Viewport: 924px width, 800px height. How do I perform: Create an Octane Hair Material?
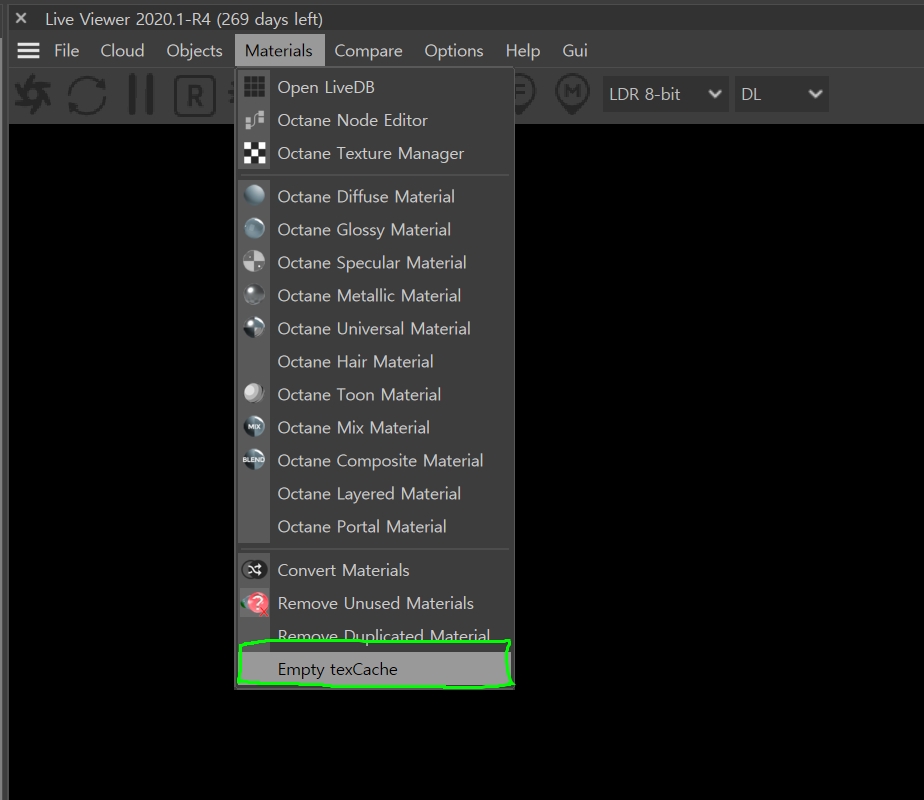pyautogui.click(x=374, y=361)
